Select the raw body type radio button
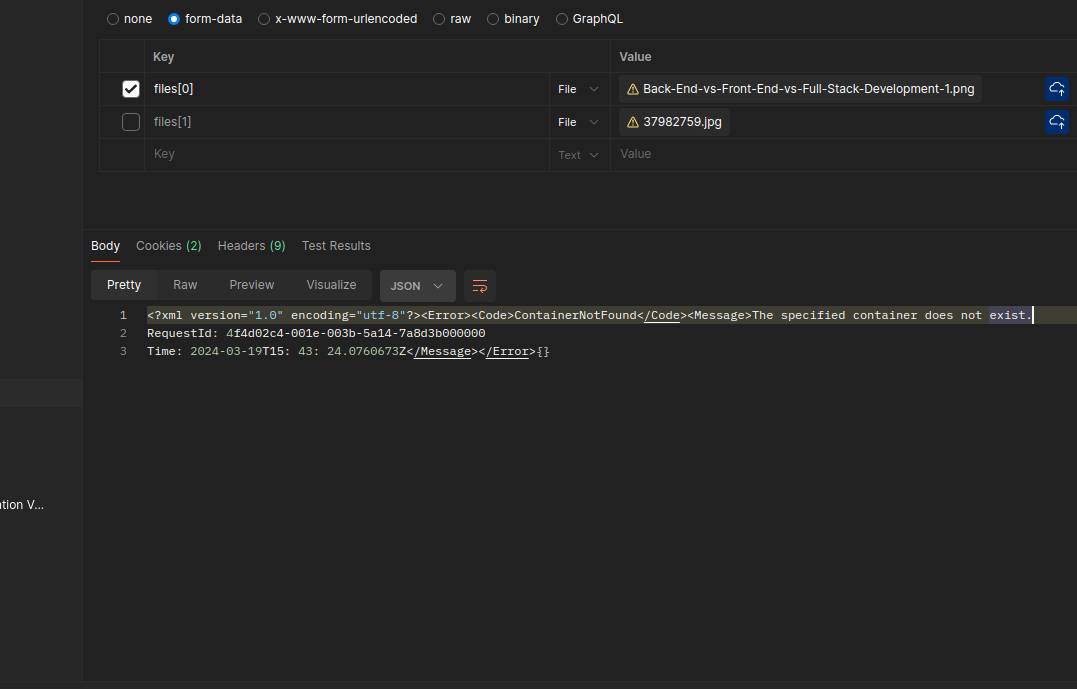The width and height of the screenshot is (1077, 689). click(440, 19)
